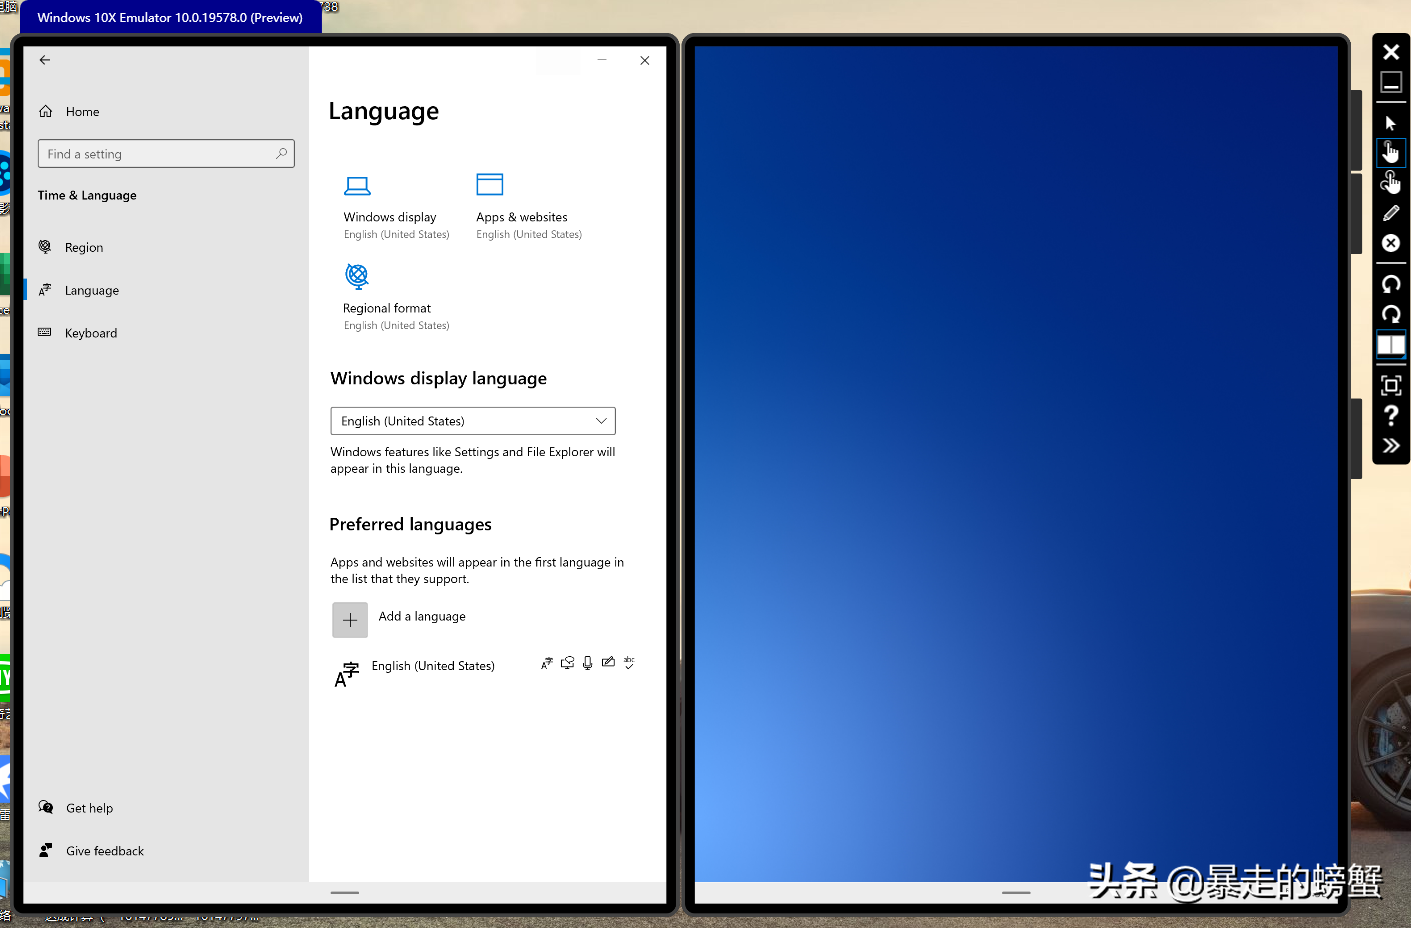
Task: Click the right screen bottom gesture bar
Action: (1016, 892)
